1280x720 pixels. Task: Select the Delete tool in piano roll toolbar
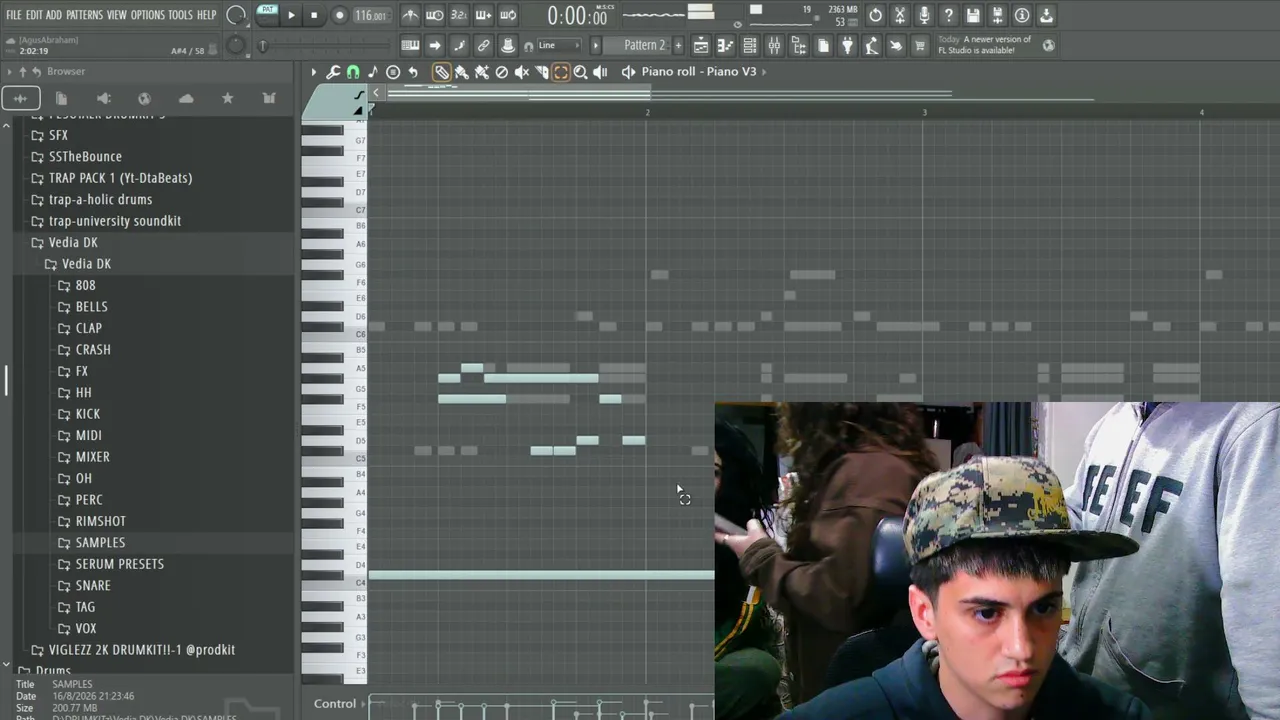(x=501, y=72)
